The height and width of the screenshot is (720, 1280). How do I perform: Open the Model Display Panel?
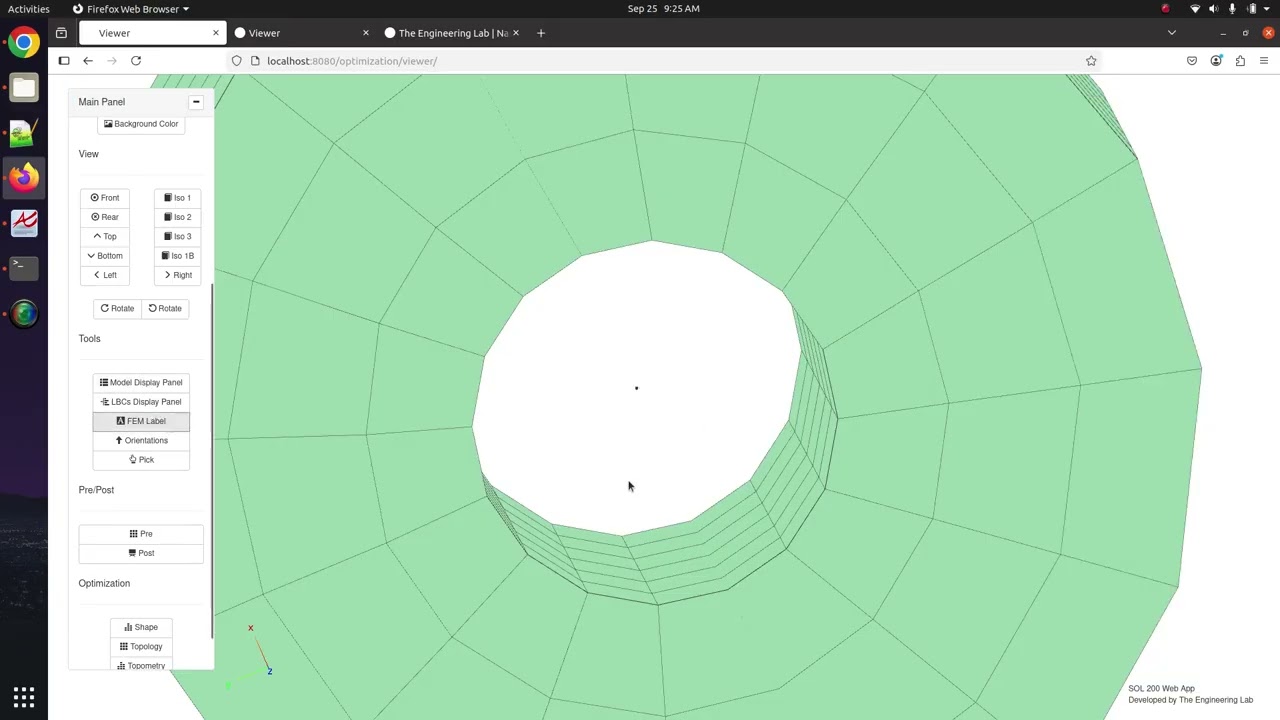[141, 382]
